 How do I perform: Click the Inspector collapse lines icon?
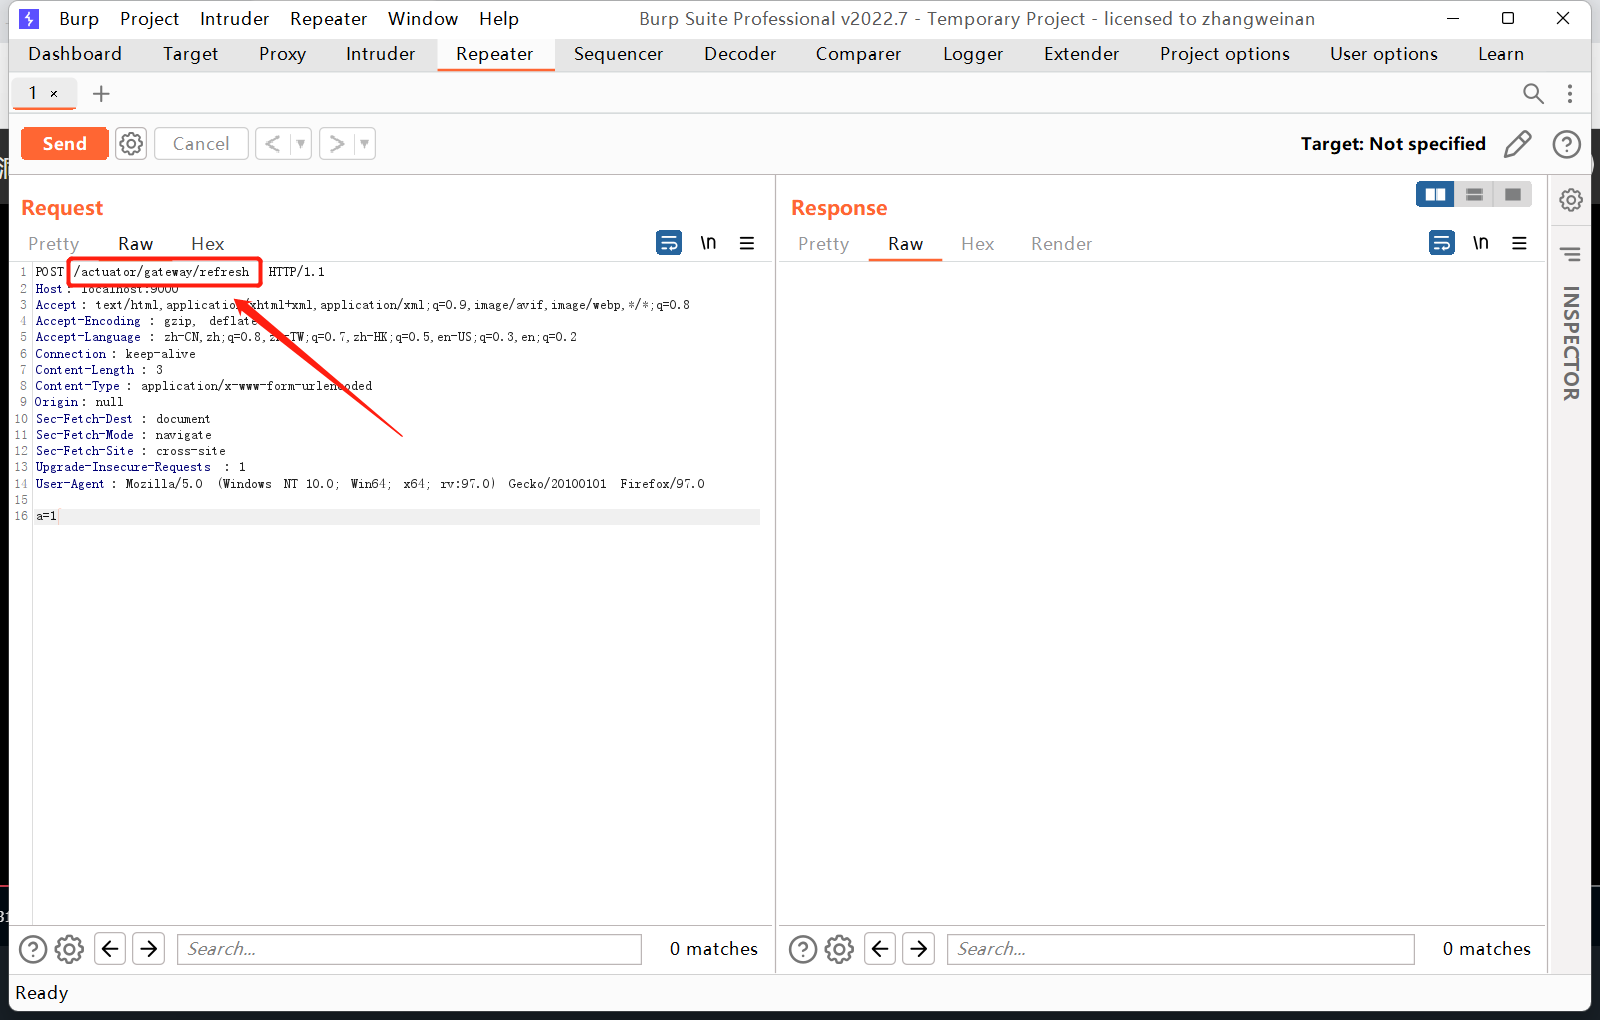1571,254
